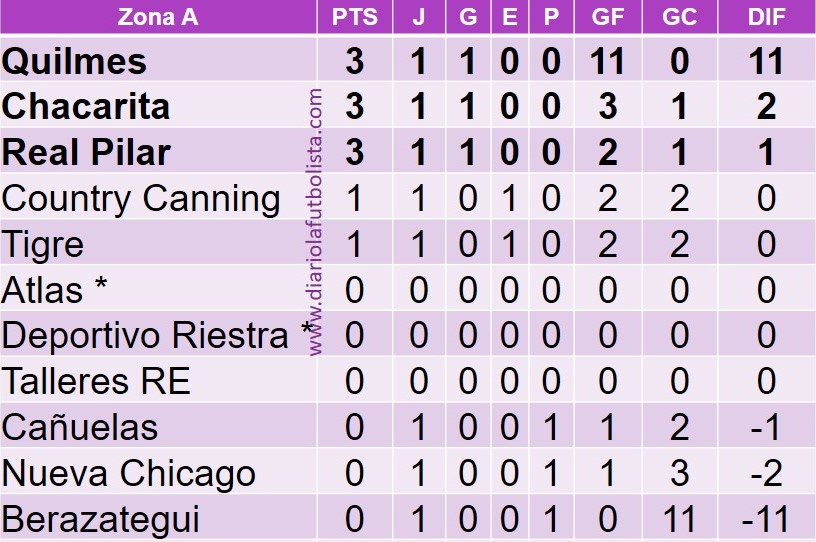This screenshot has width=816, height=542.
Task: Click the Tigre team name
Action: (43, 245)
